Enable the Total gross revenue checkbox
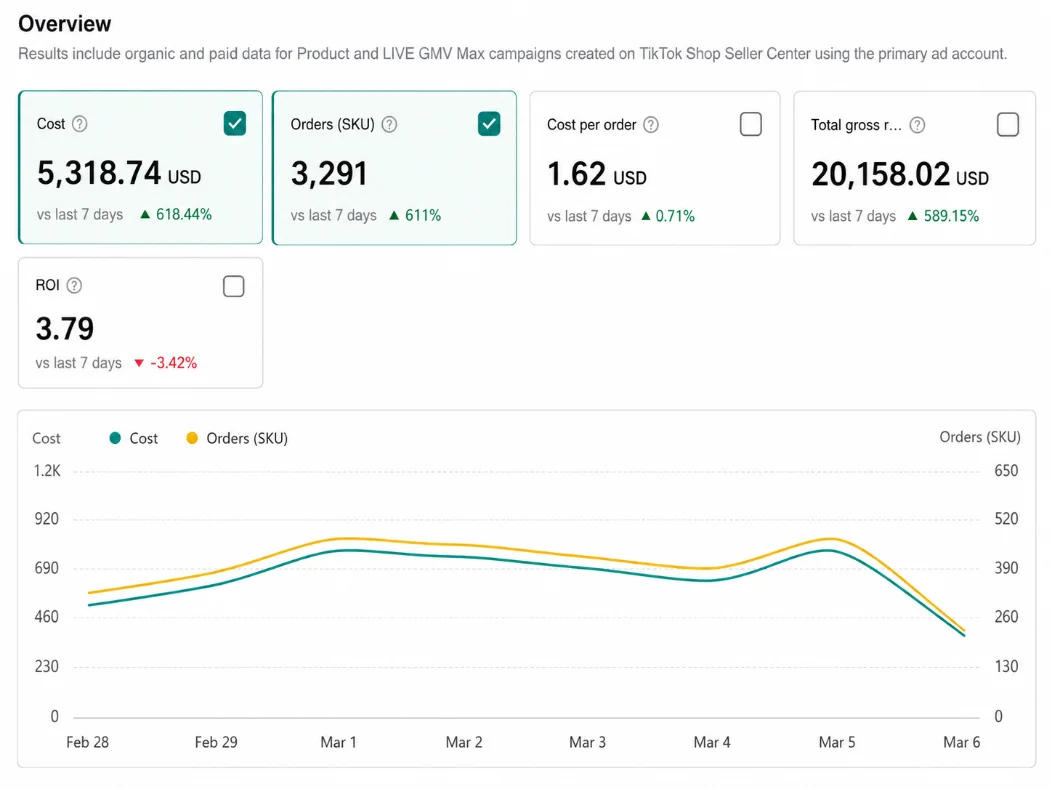 click(x=1008, y=124)
